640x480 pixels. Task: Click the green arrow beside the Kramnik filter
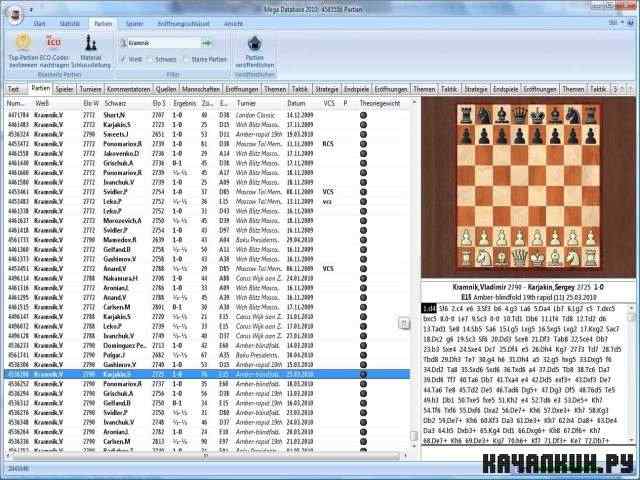207,43
